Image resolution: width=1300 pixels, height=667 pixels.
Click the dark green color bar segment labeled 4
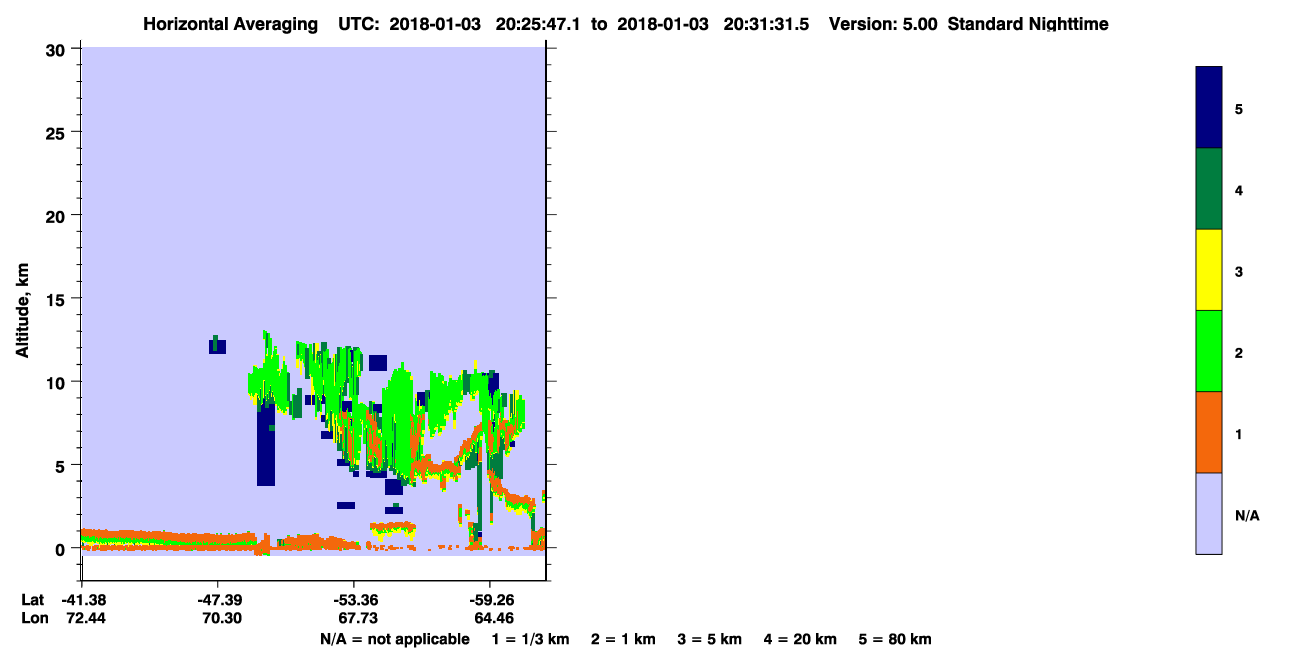1209,189
